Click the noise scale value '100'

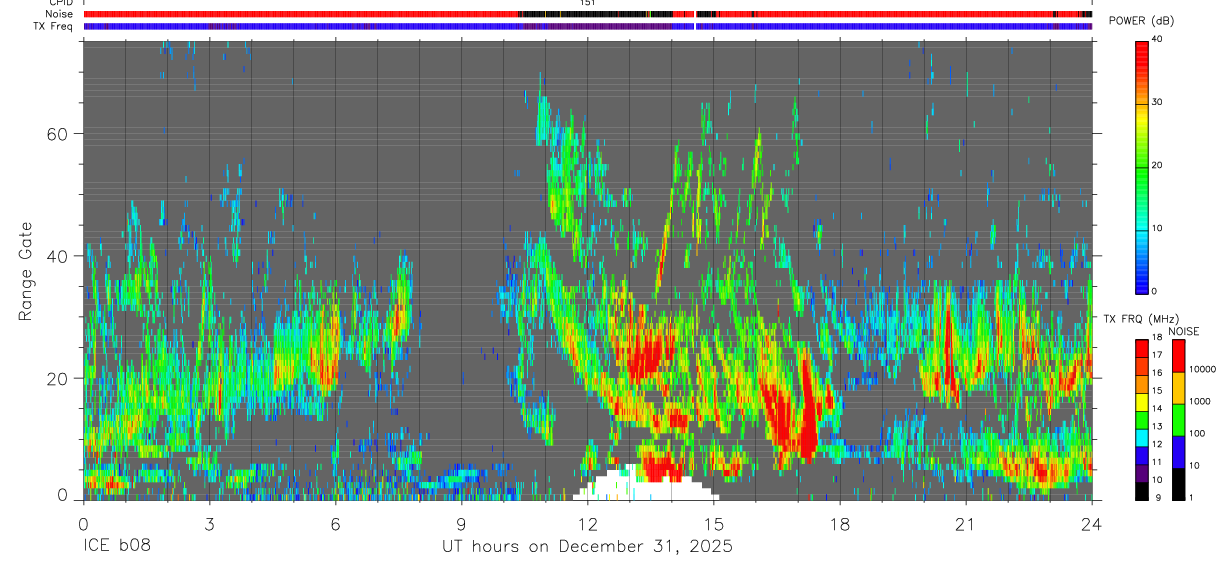[1197, 434]
